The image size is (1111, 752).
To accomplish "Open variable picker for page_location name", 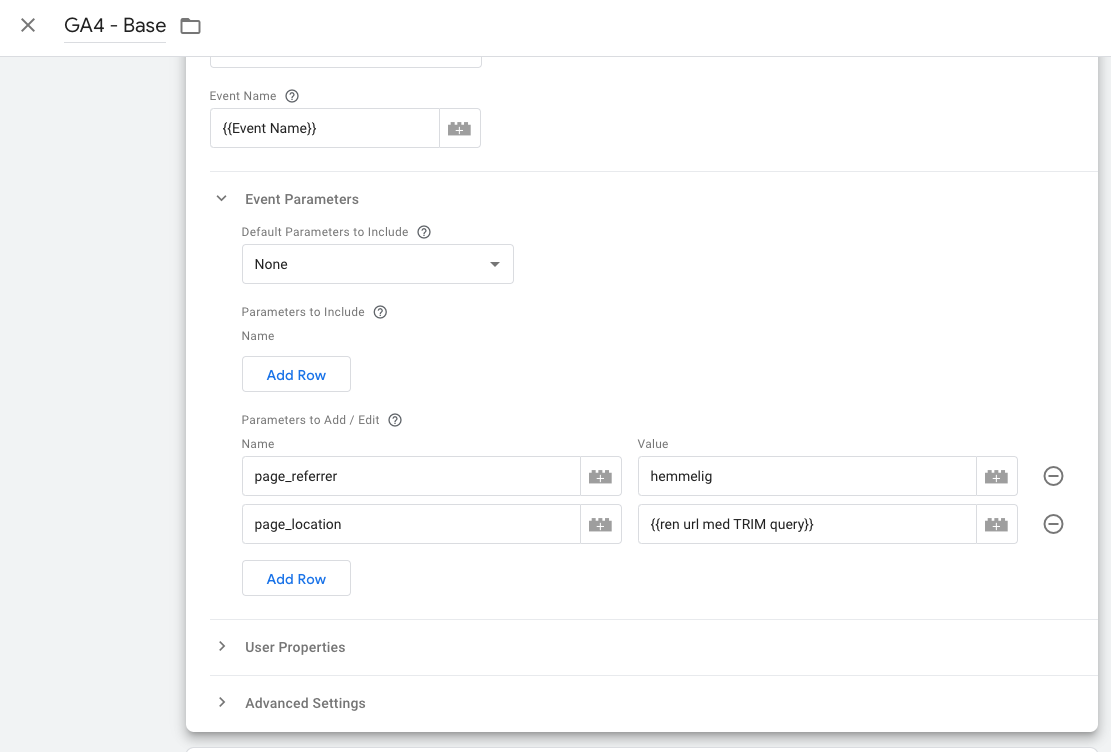I will point(600,524).
